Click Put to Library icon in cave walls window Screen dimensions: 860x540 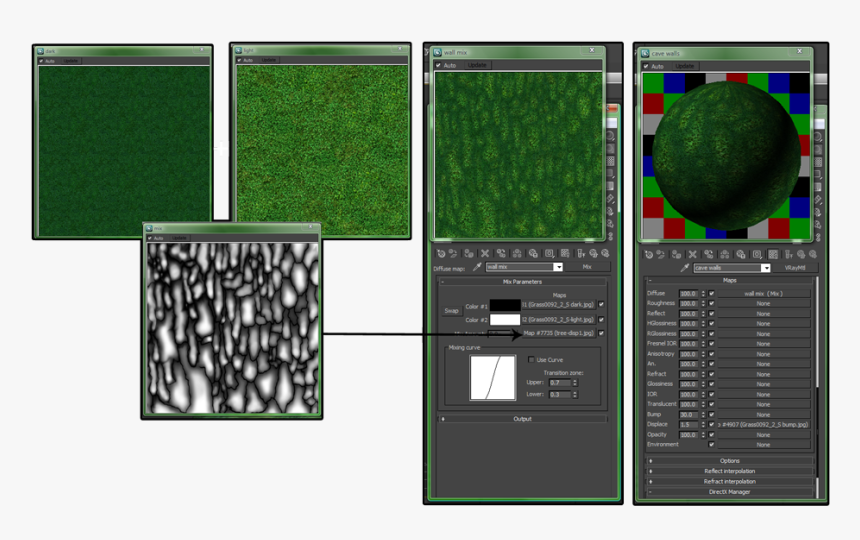point(741,254)
